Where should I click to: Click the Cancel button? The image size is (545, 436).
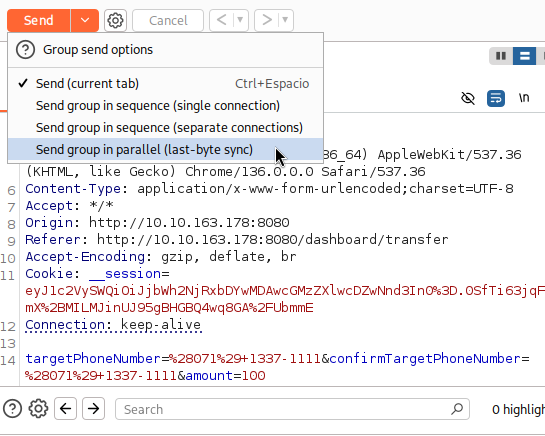tap(168, 21)
